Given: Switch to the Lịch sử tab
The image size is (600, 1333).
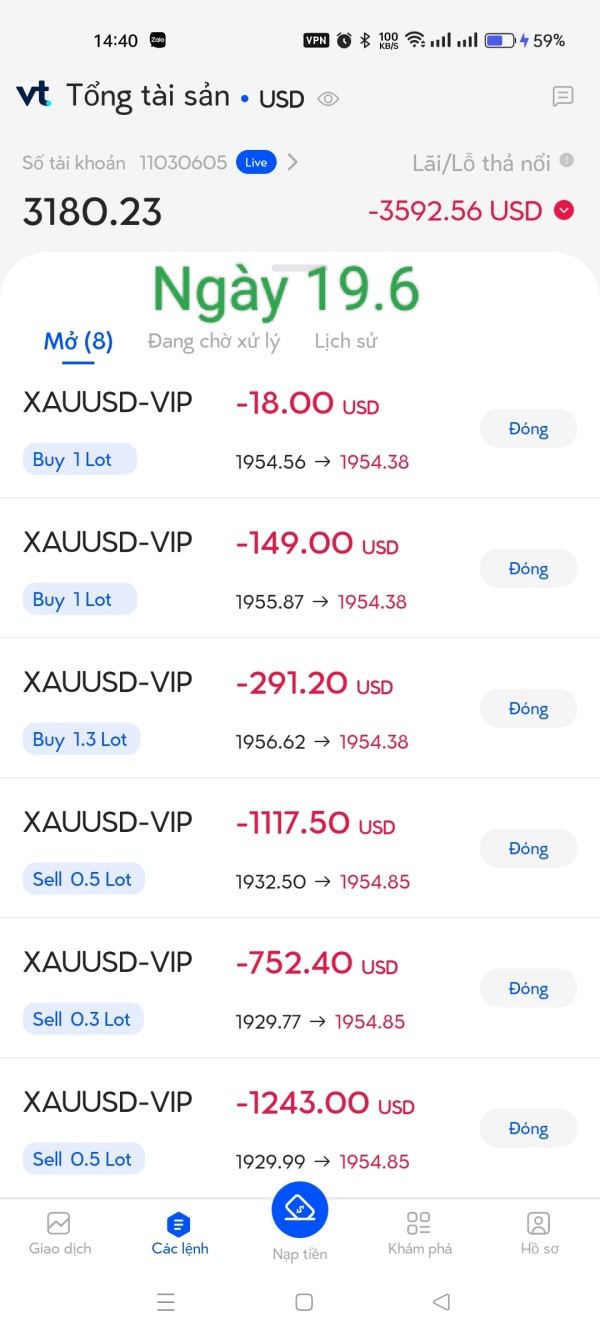Looking at the screenshot, I should tap(346, 341).
